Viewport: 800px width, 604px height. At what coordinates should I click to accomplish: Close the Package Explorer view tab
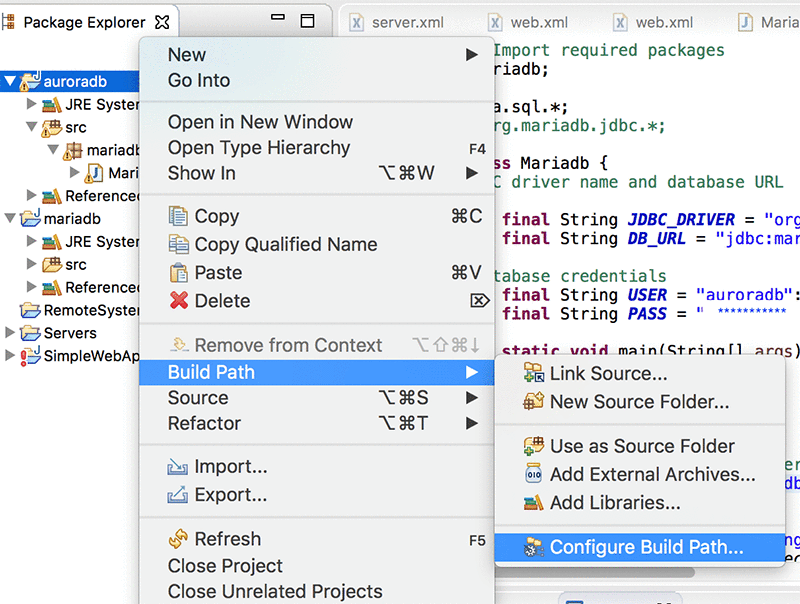(162, 22)
